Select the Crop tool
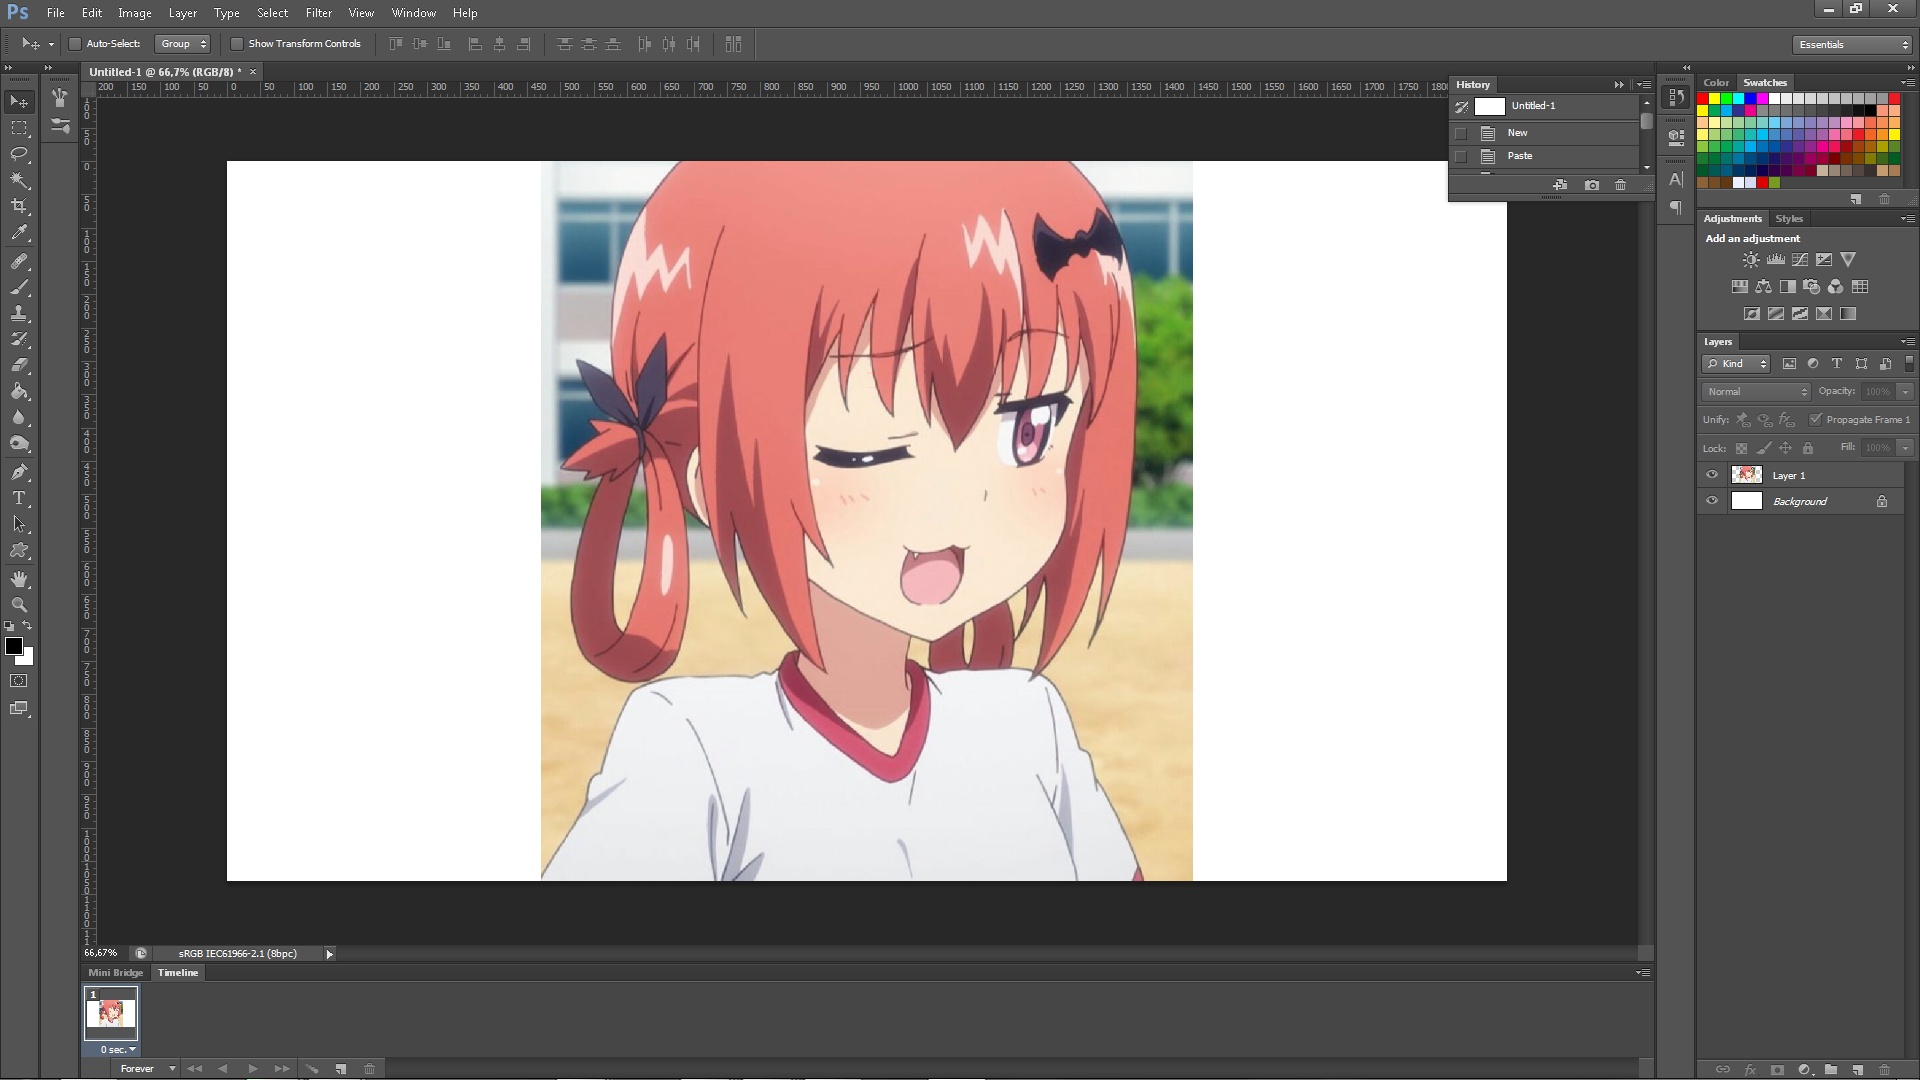The height and width of the screenshot is (1080, 1920). point(19,206)
